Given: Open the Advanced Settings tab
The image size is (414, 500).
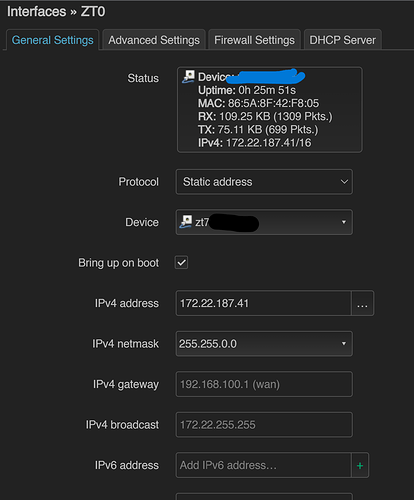Looking at the screenshot, I should click(154, 40).
